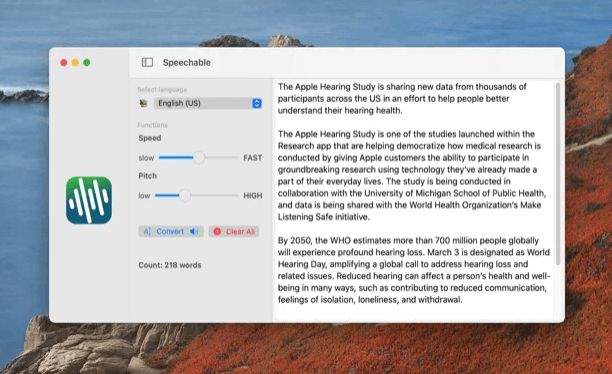Clear all text with Clear All
The height and width of the screenshot is (374, 612).
click(x=234, y=232)
